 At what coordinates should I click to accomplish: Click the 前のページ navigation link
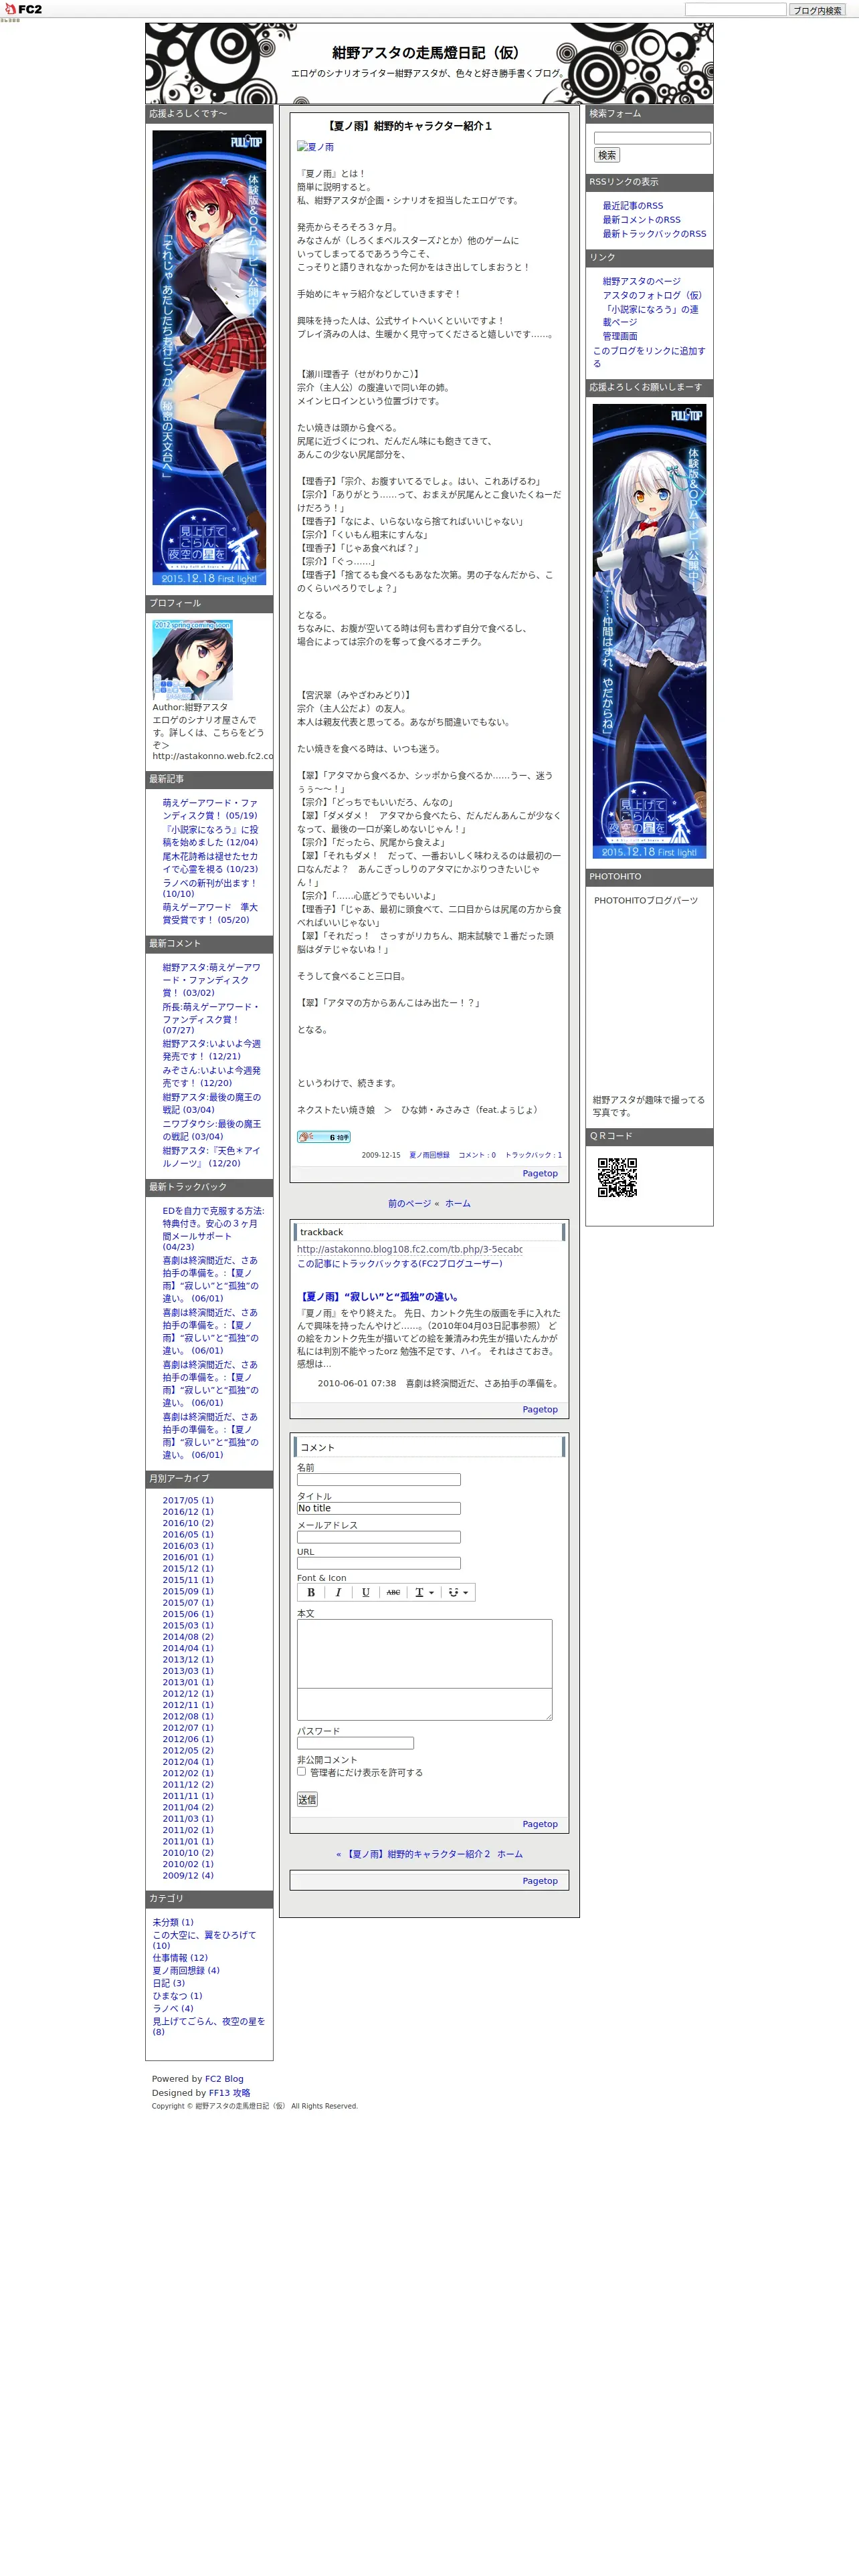[x=409, y=1203]
